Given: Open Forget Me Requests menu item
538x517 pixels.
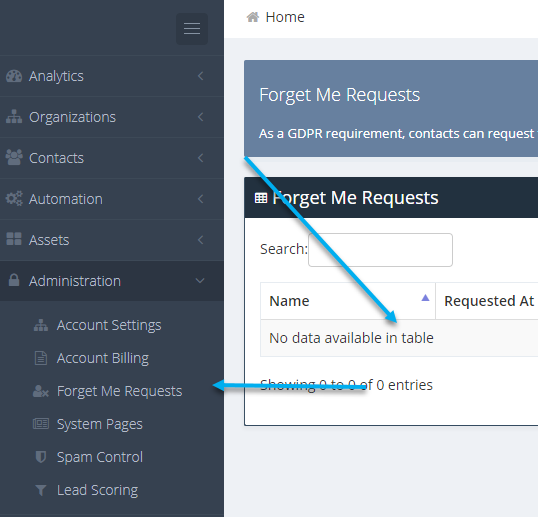Looking at the screenshot, I should (x=119, y=391).
